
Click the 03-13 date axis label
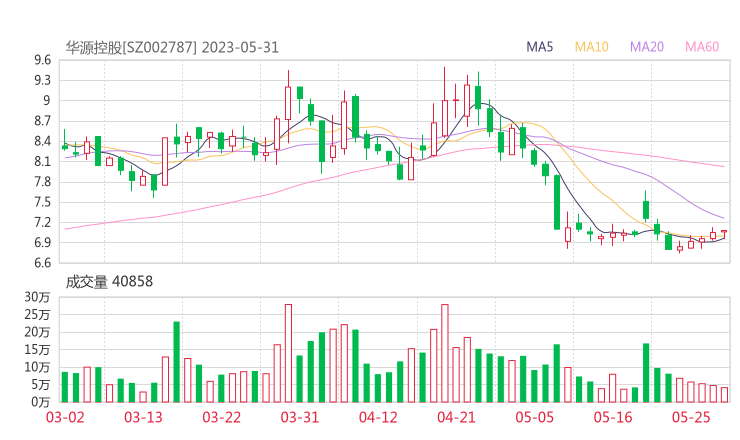tap(143, 417)
